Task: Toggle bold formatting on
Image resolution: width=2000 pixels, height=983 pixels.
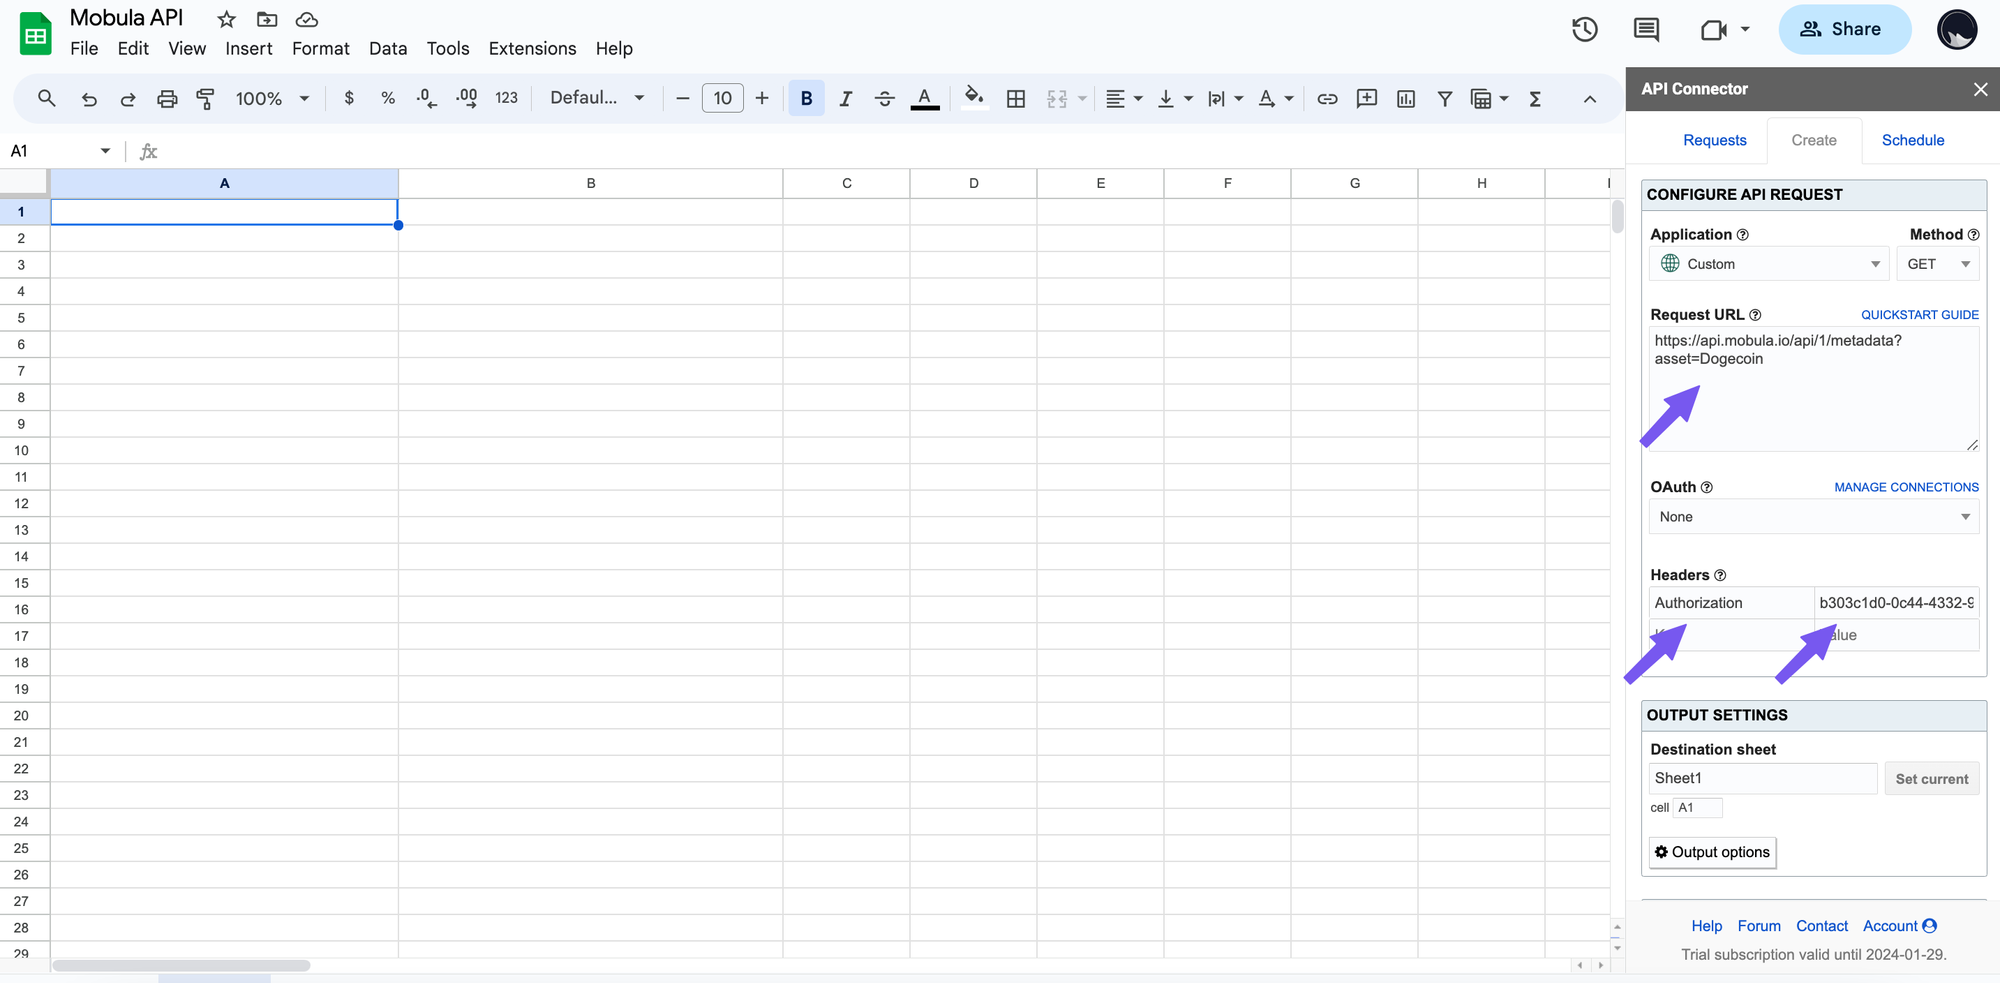Action: (x=806, y=98)
